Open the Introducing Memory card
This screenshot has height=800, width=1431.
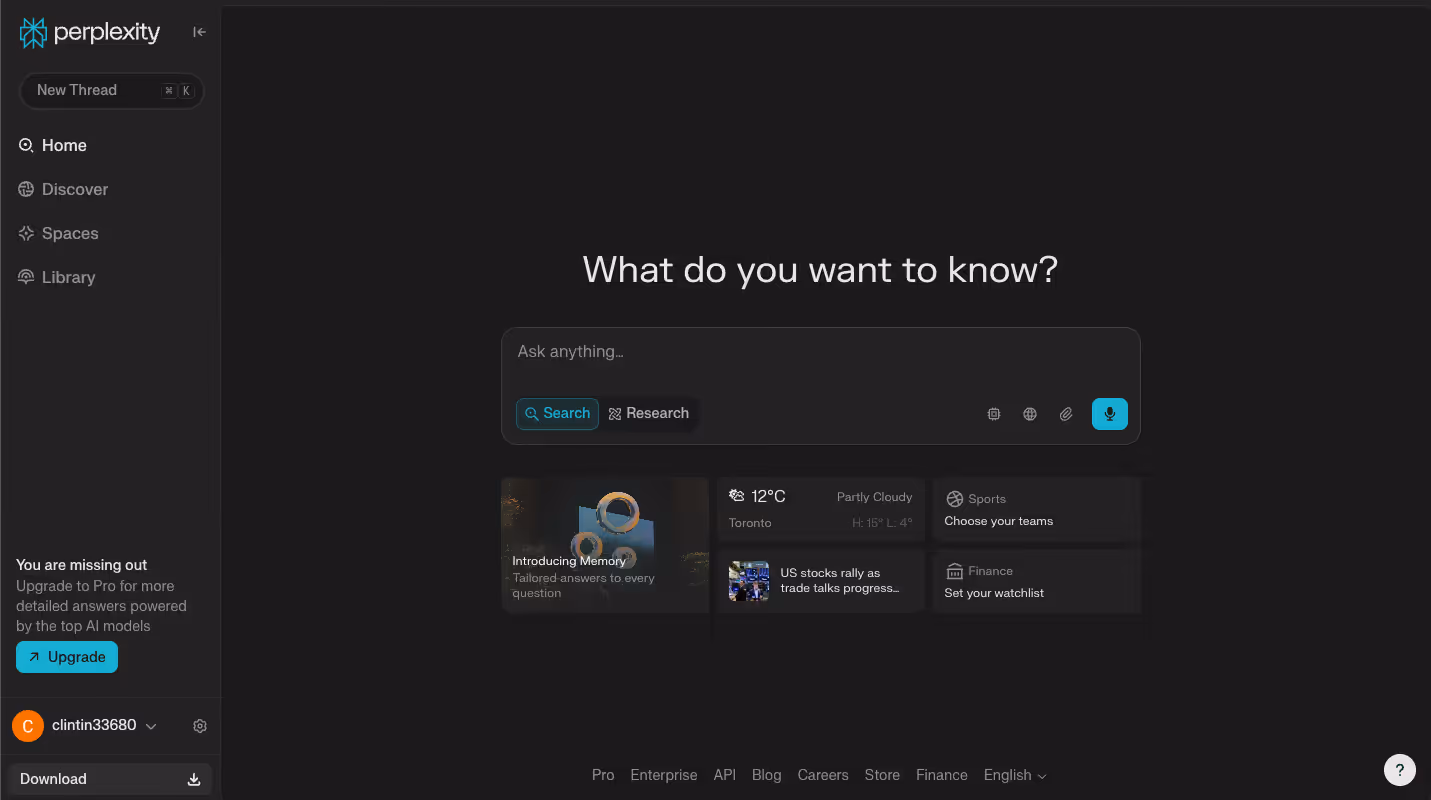[x=605, y=544]
